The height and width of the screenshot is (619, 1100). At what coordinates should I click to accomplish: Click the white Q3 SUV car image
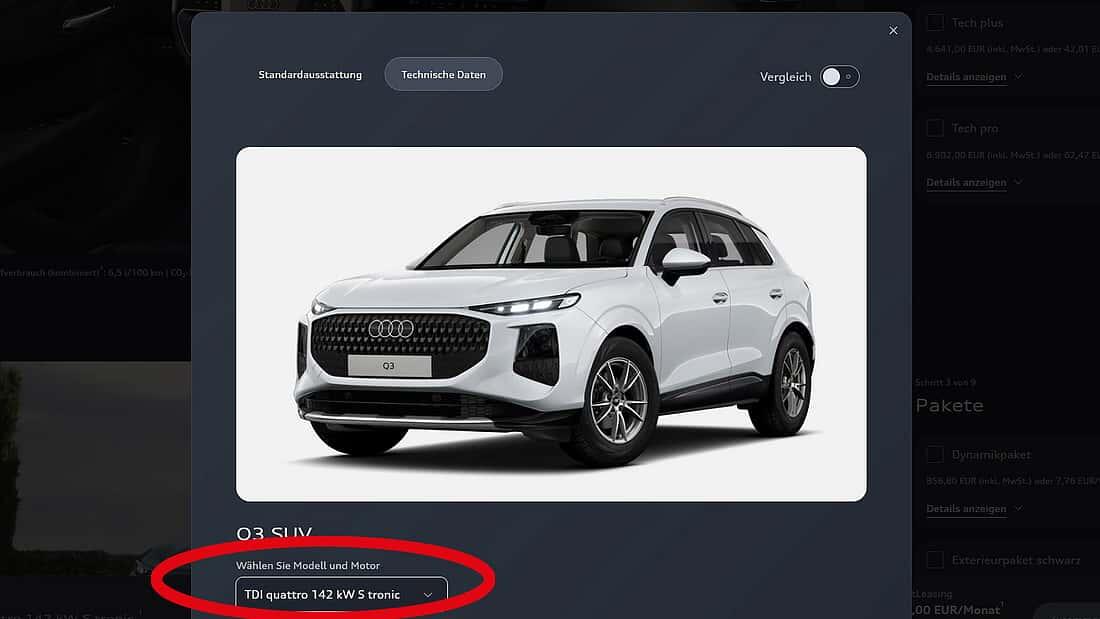click(x=551, y=324)
